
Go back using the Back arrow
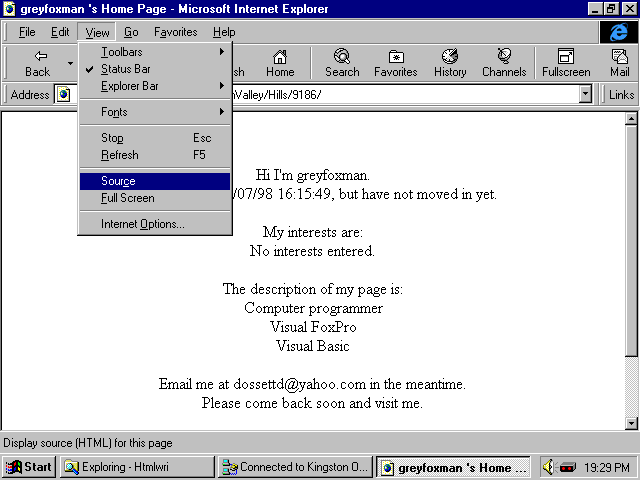click(x=37, y=63)
